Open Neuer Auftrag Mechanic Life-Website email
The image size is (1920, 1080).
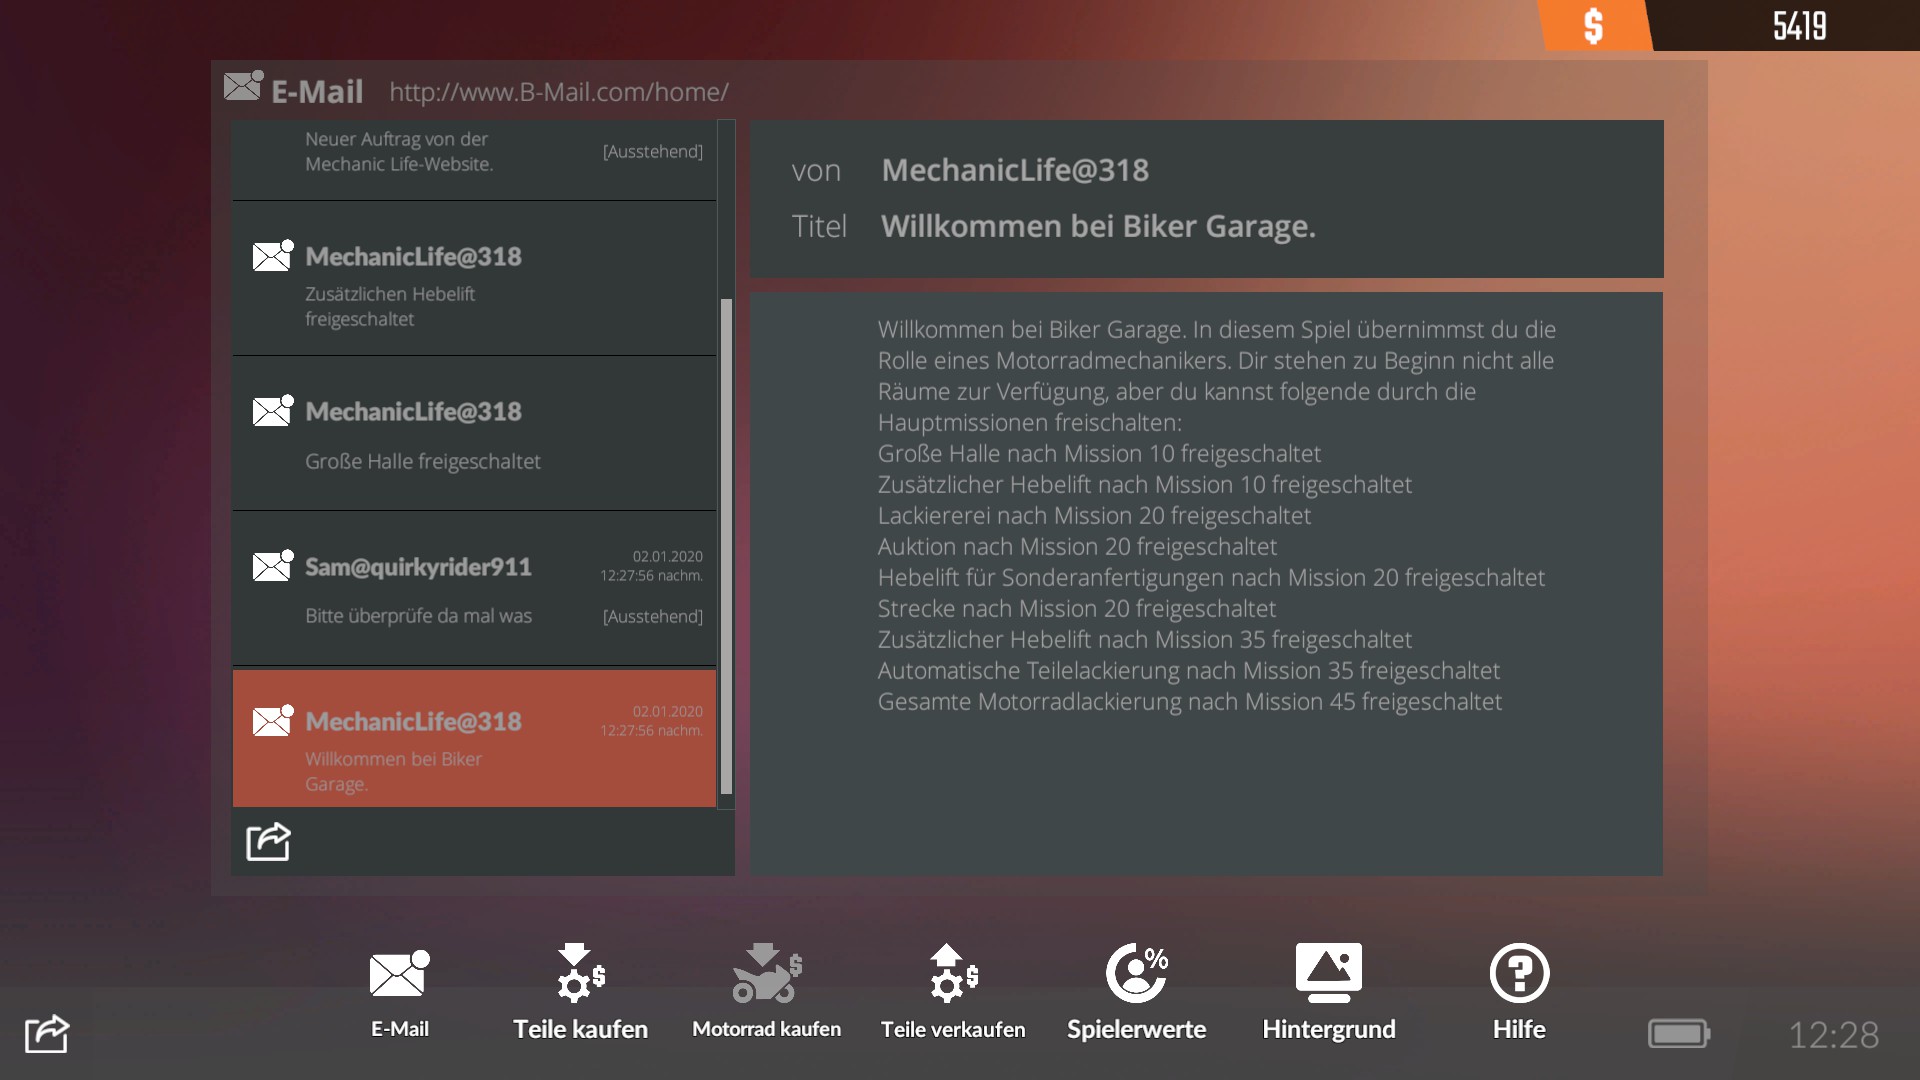coord(474,160)
